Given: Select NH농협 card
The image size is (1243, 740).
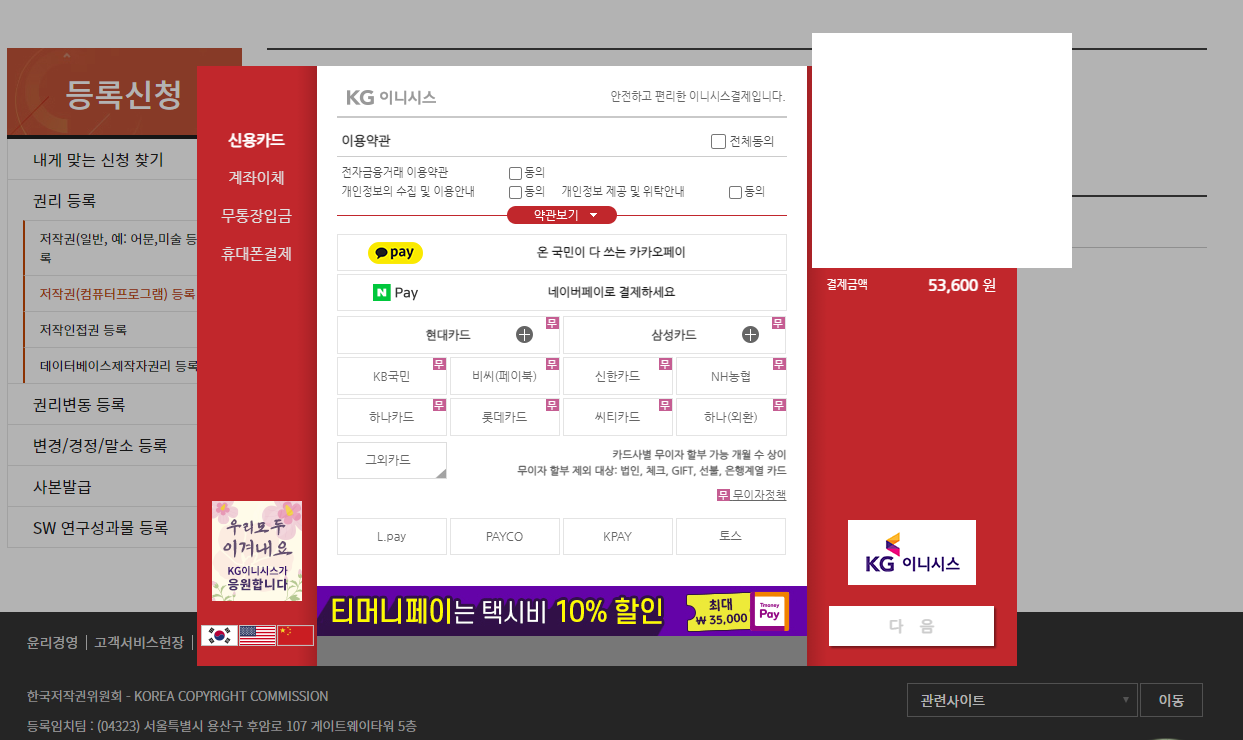Looking at the screenshot, I should pos(731,377).
